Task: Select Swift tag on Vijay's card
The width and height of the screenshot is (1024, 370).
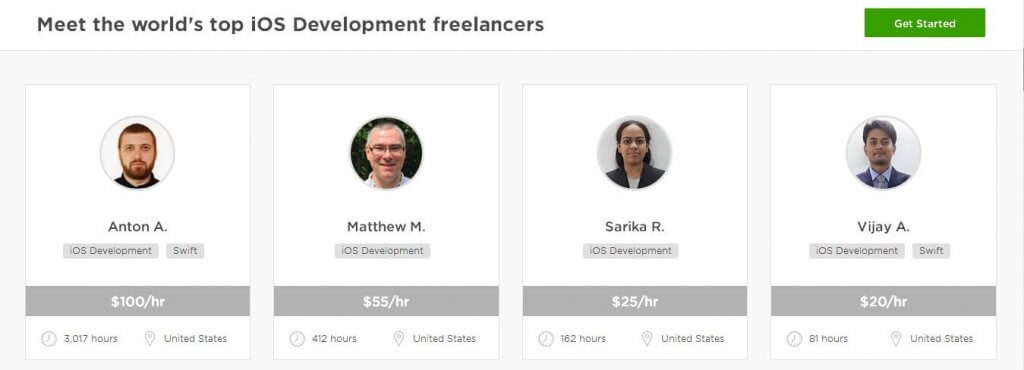Action: (x=931, y=251)
